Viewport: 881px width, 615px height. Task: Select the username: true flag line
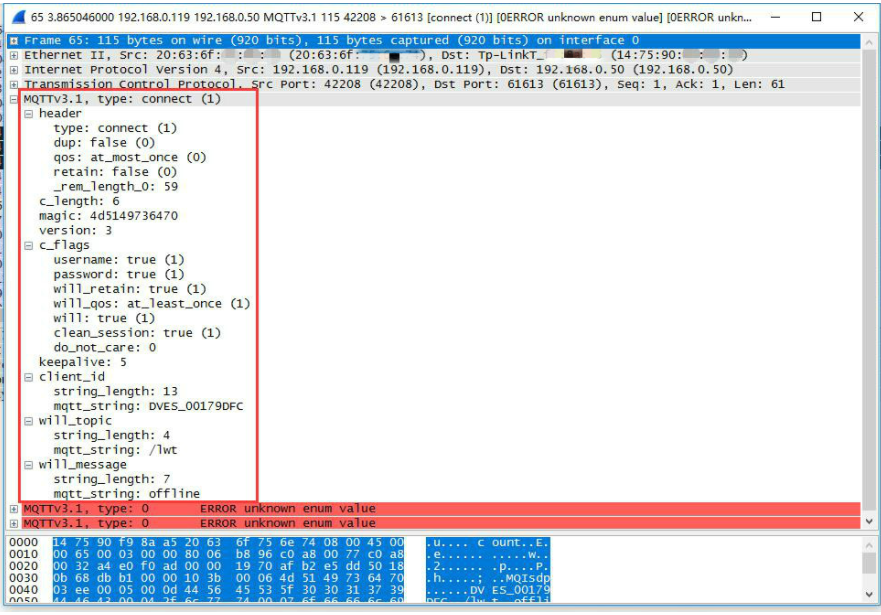point(118,260)
